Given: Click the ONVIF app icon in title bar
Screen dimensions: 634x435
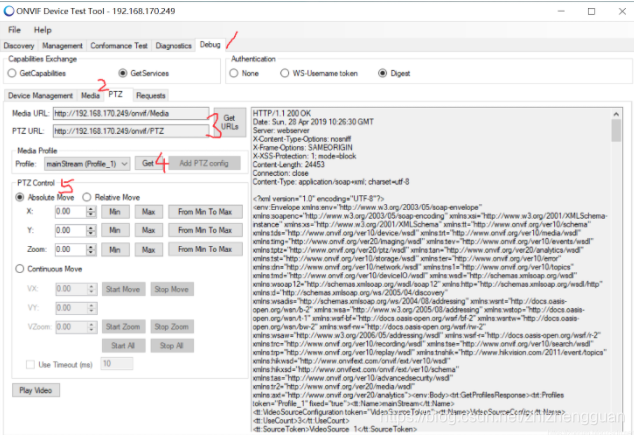Looking at the screenshot, I should pos(8,11).
